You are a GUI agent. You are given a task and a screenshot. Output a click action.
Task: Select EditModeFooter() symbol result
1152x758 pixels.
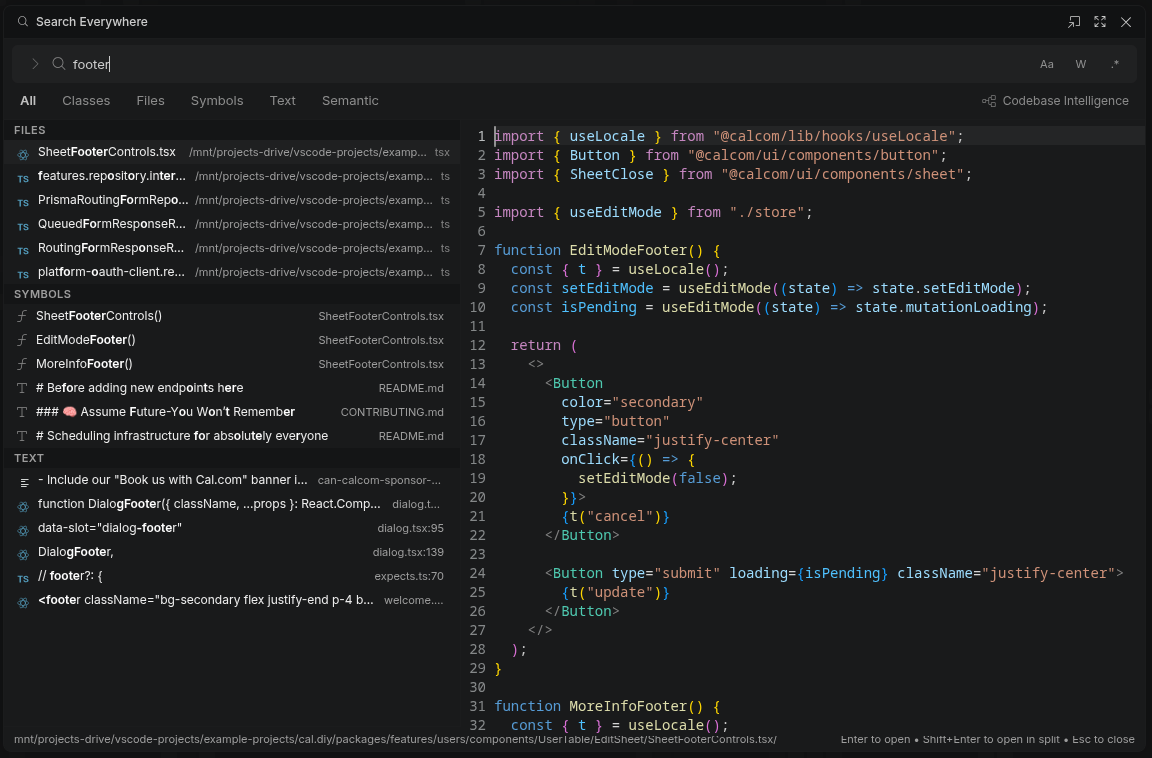coord(232,340)
